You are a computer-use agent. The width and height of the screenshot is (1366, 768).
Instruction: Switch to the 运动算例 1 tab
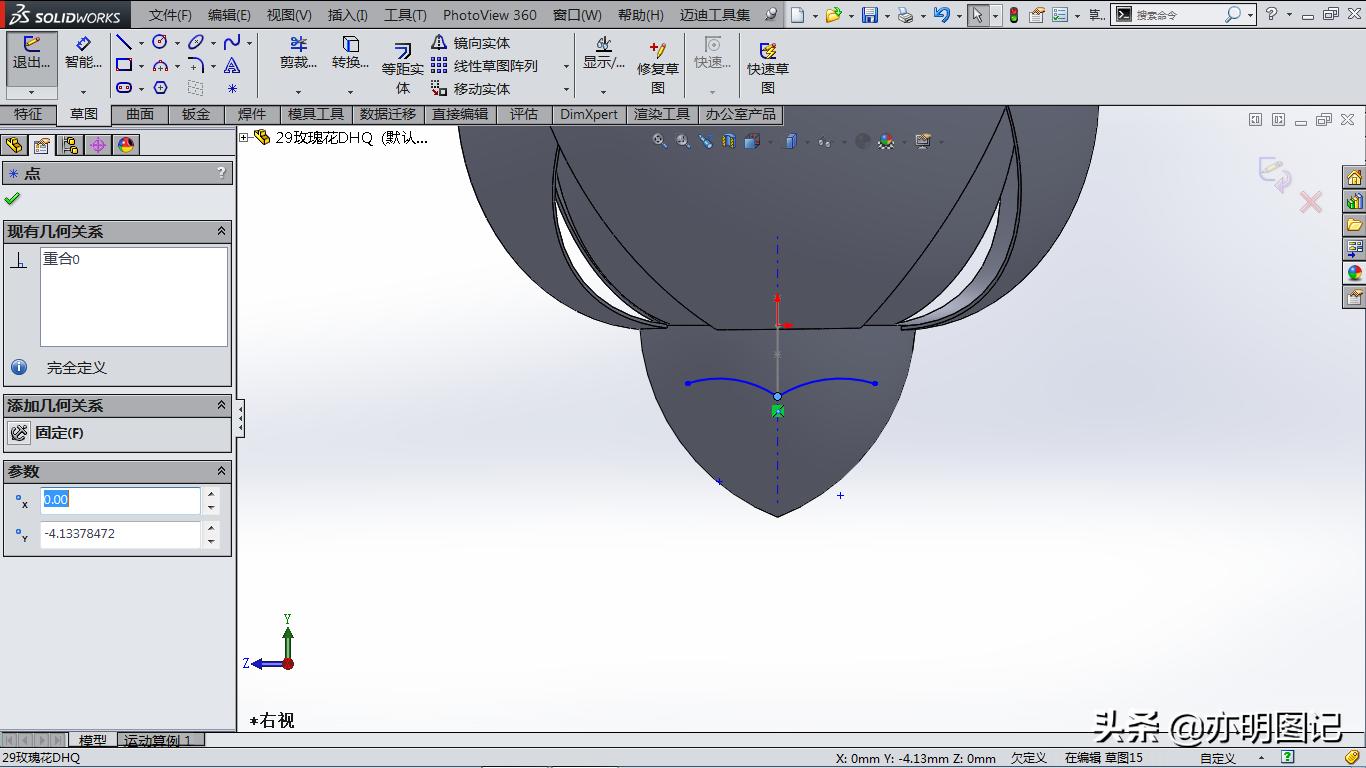pos(160,740)
